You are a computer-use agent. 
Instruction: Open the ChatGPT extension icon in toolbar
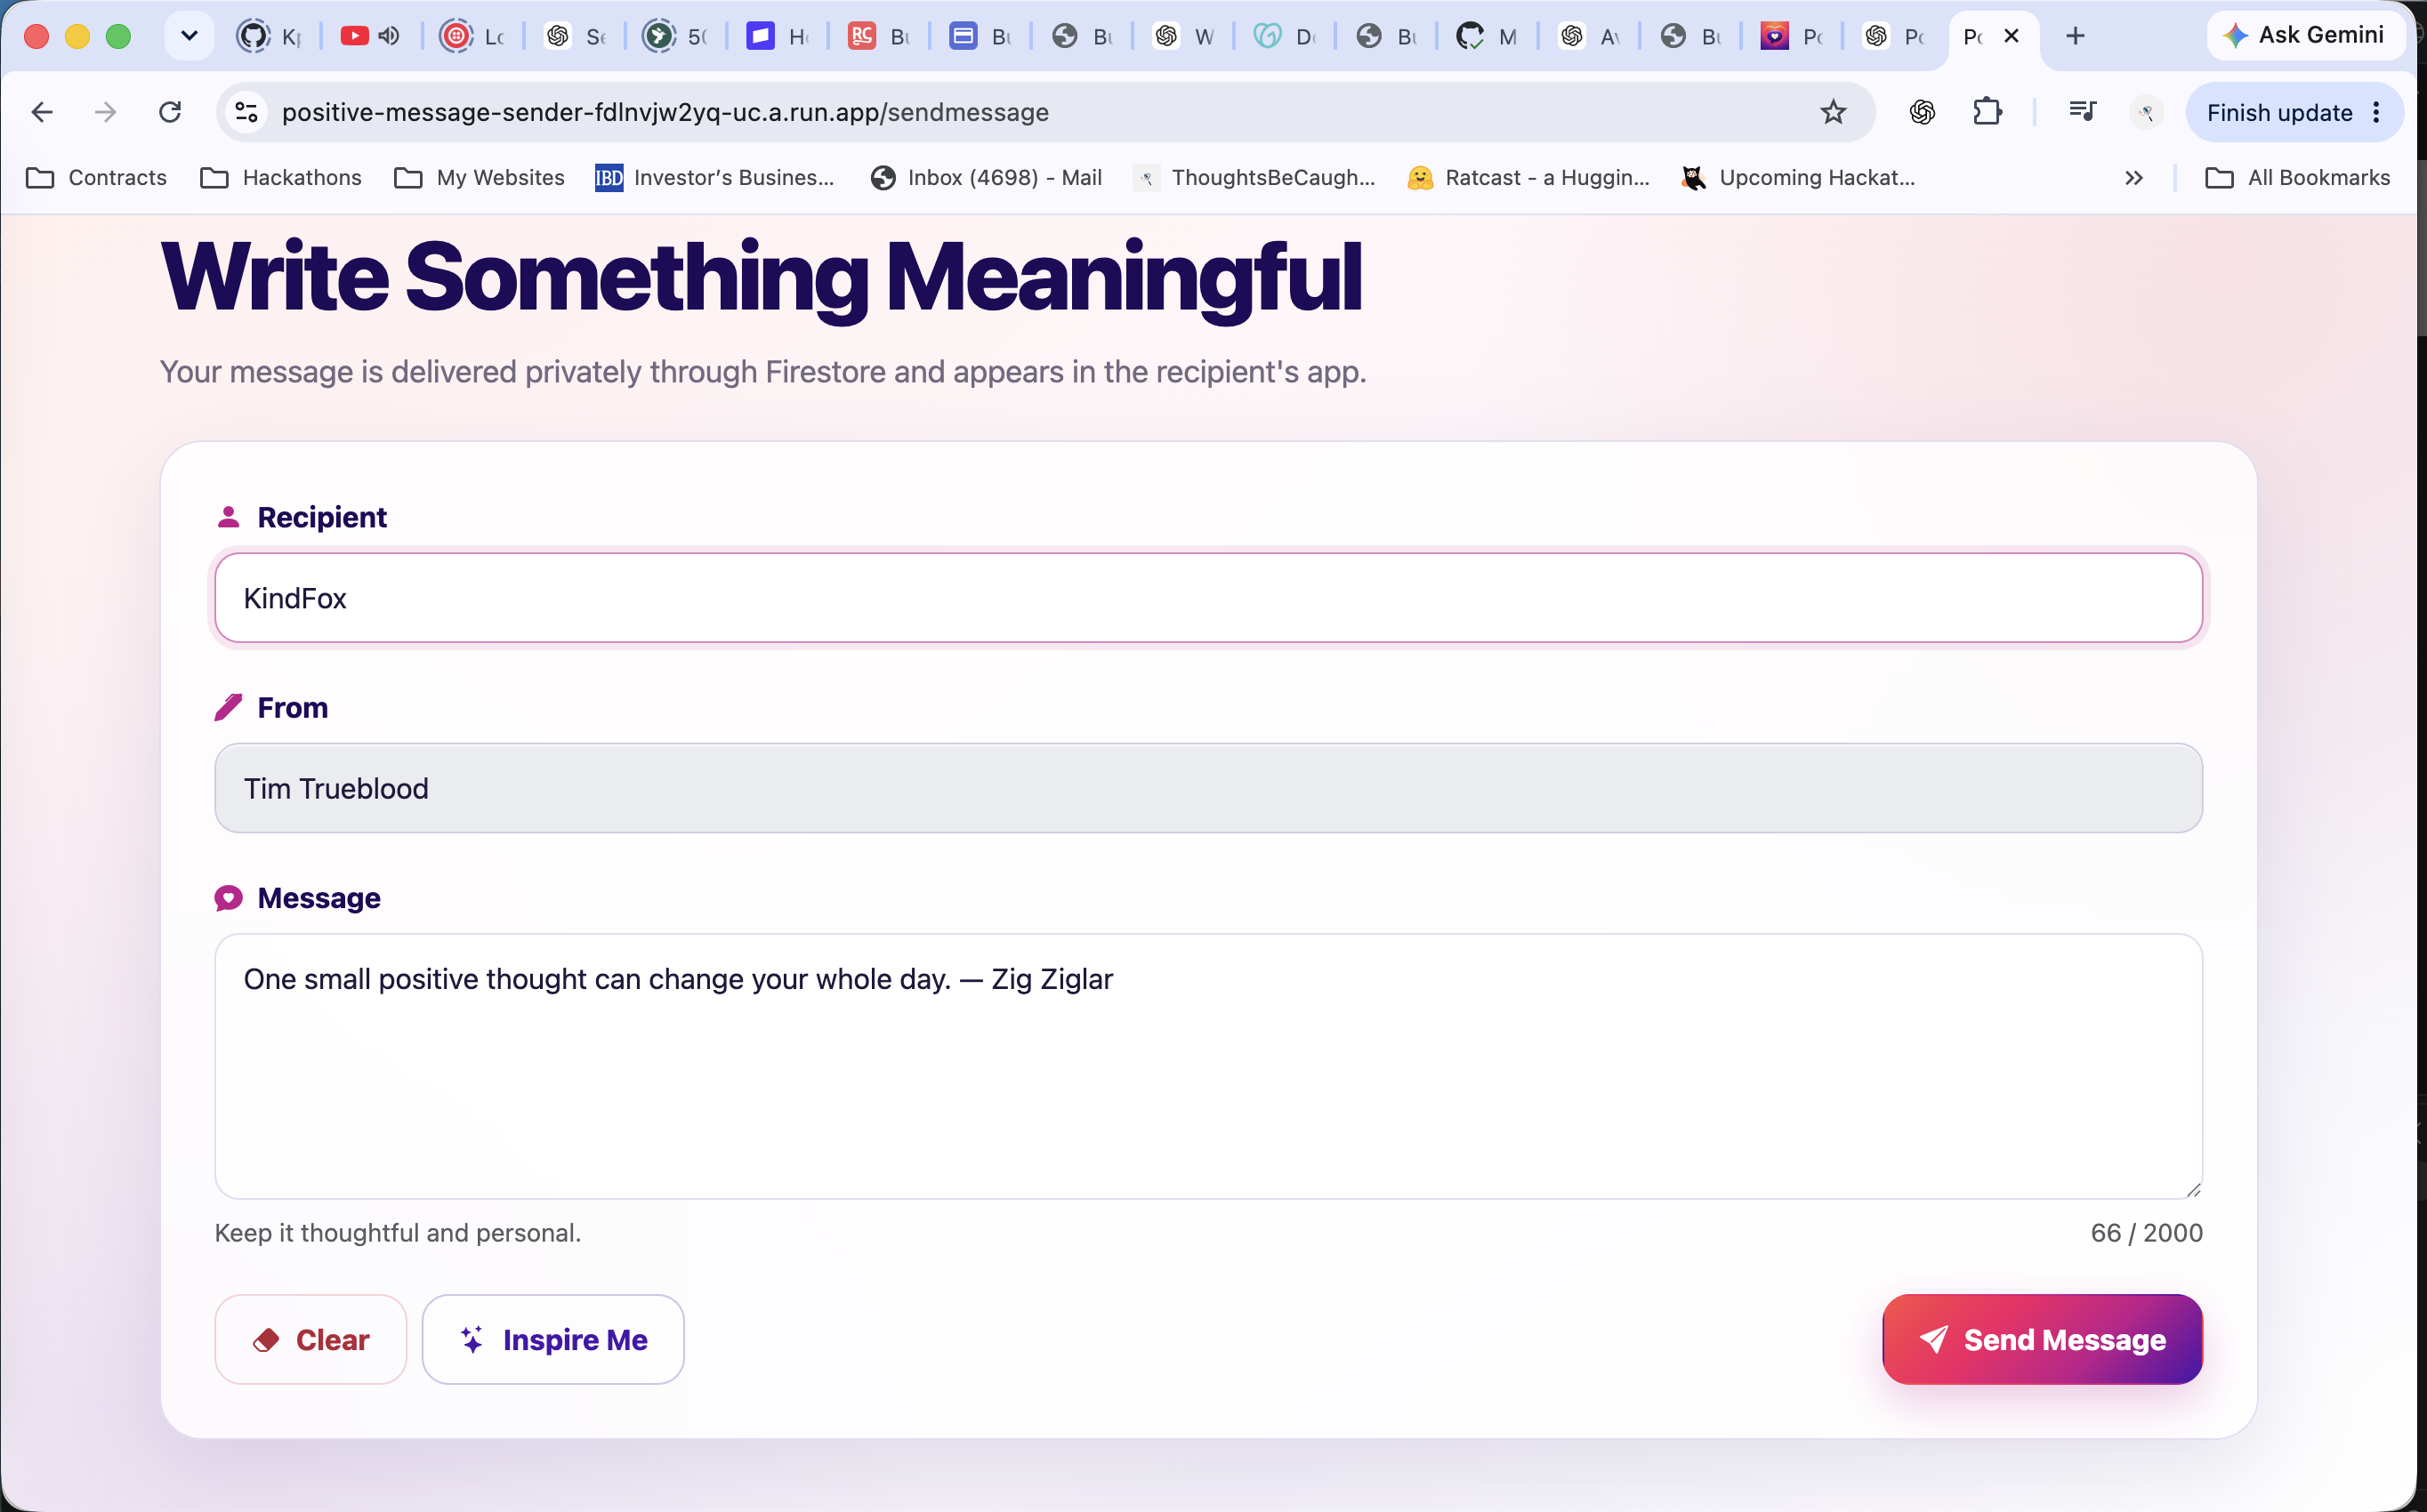[1922, 112]
